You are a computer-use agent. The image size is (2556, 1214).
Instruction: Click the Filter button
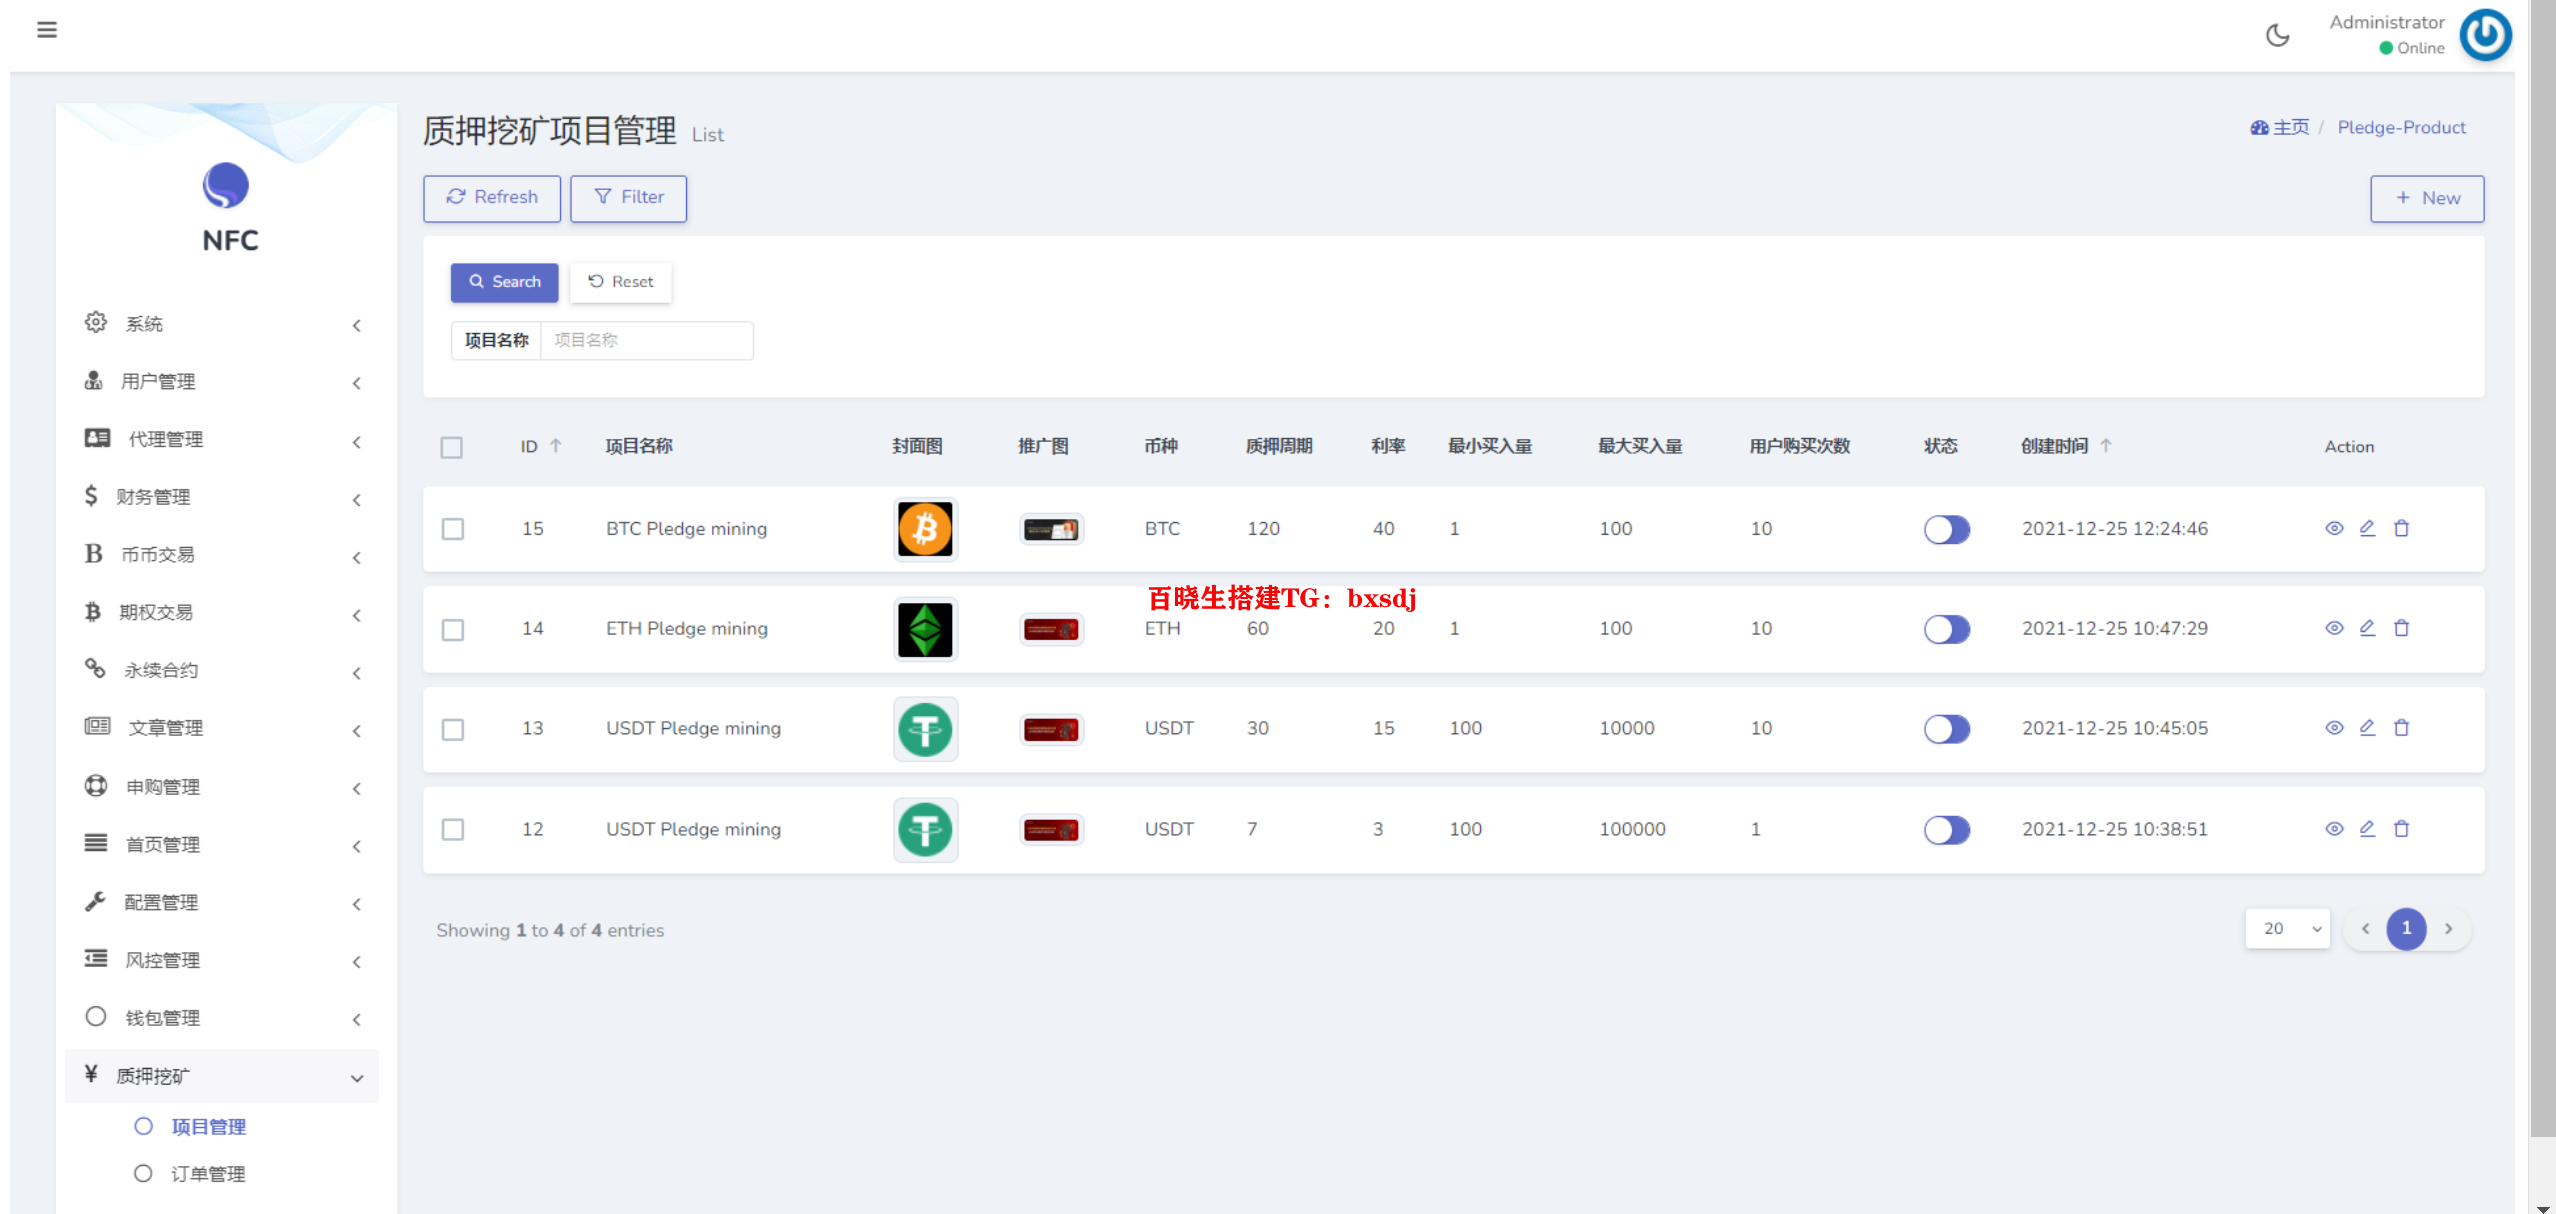(x=629, y=198)
